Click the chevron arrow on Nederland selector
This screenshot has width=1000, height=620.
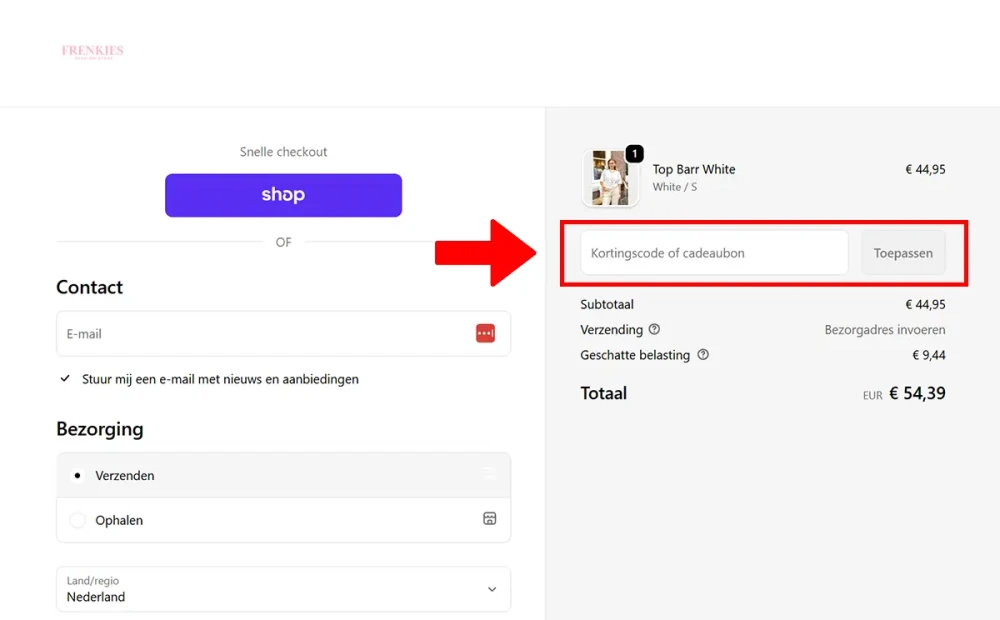pos(491,589)
